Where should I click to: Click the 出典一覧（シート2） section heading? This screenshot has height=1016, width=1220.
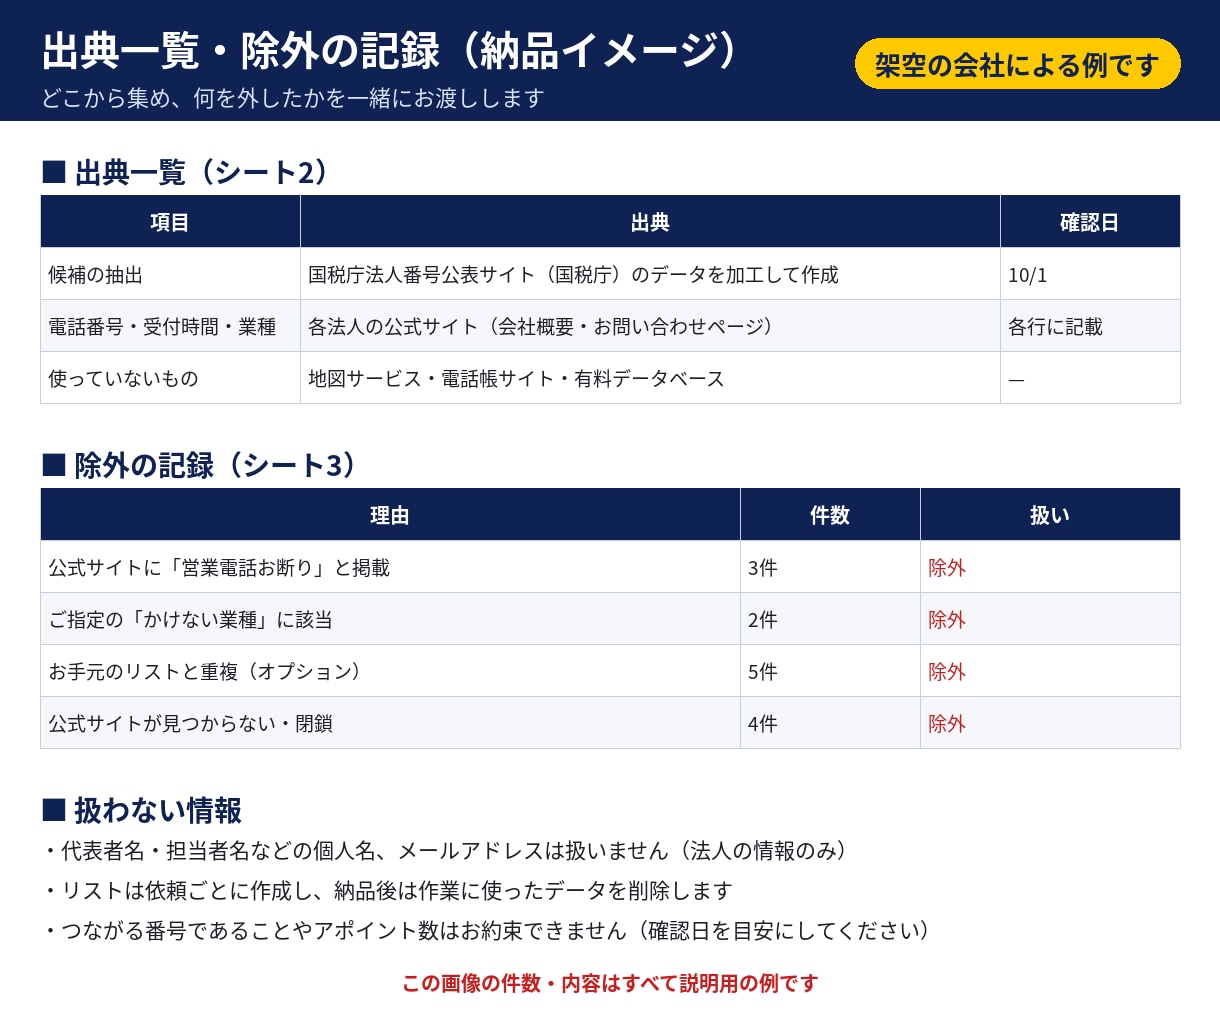click(x=186, y=172)
